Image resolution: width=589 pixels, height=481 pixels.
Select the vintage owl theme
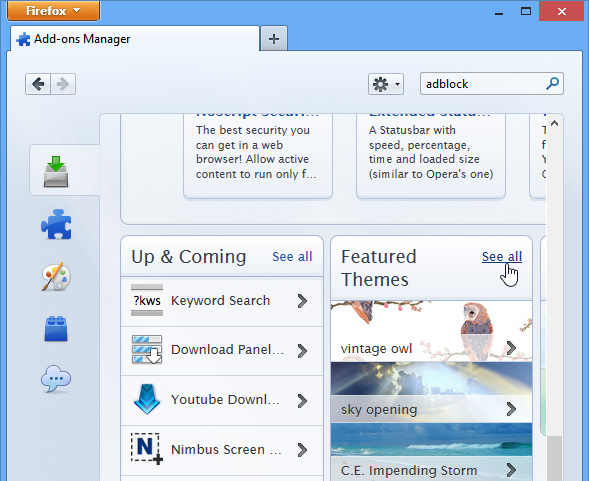point(431,331)
